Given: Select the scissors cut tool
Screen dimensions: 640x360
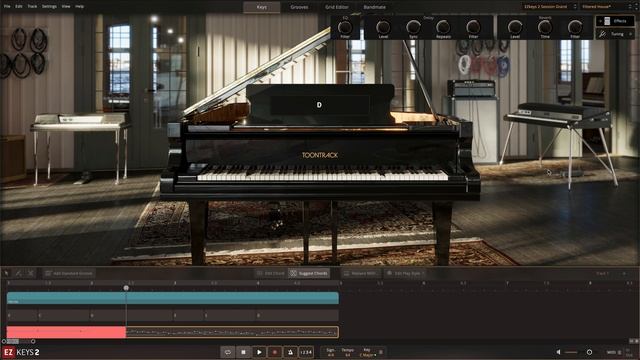Looking at the screenshot, I should (x=31, y=273).
